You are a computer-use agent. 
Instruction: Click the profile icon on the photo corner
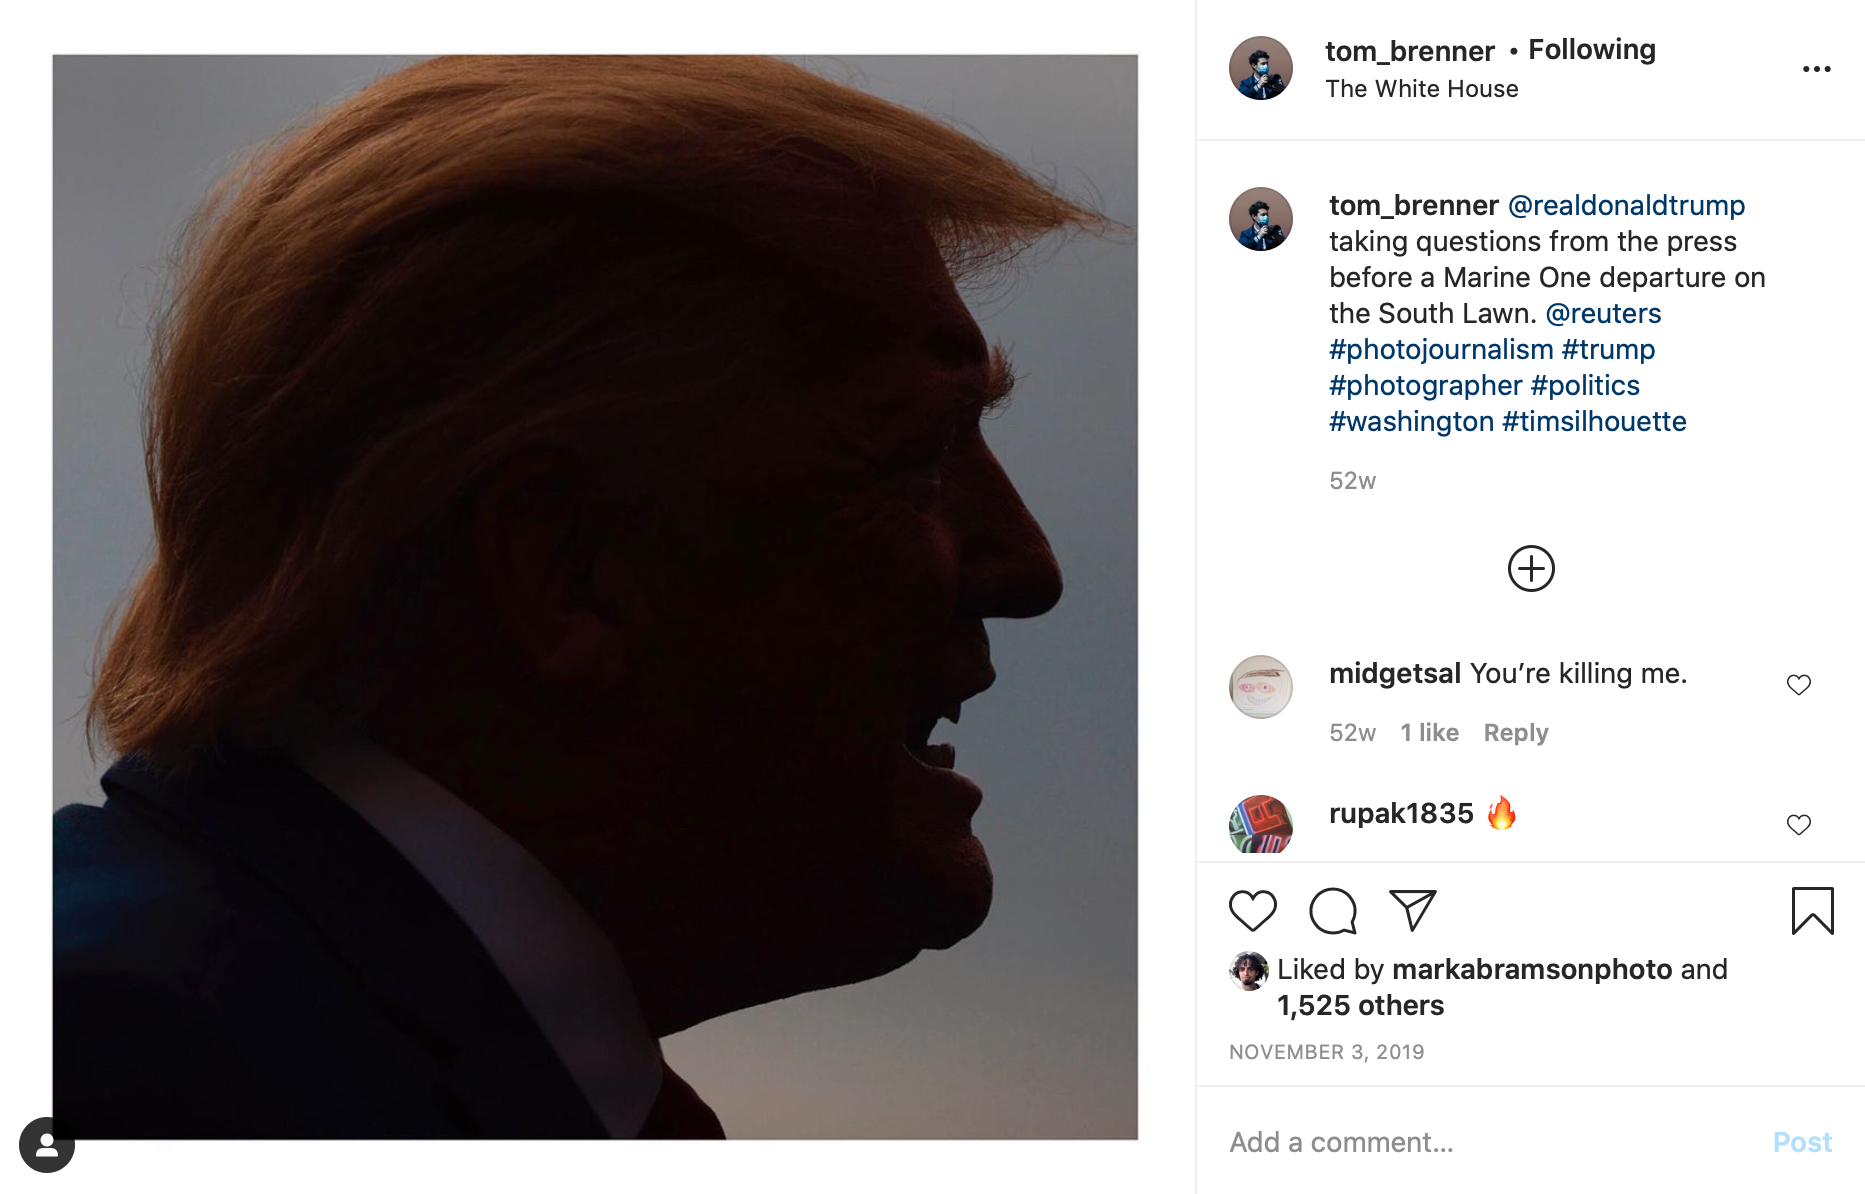[47, 1145]
